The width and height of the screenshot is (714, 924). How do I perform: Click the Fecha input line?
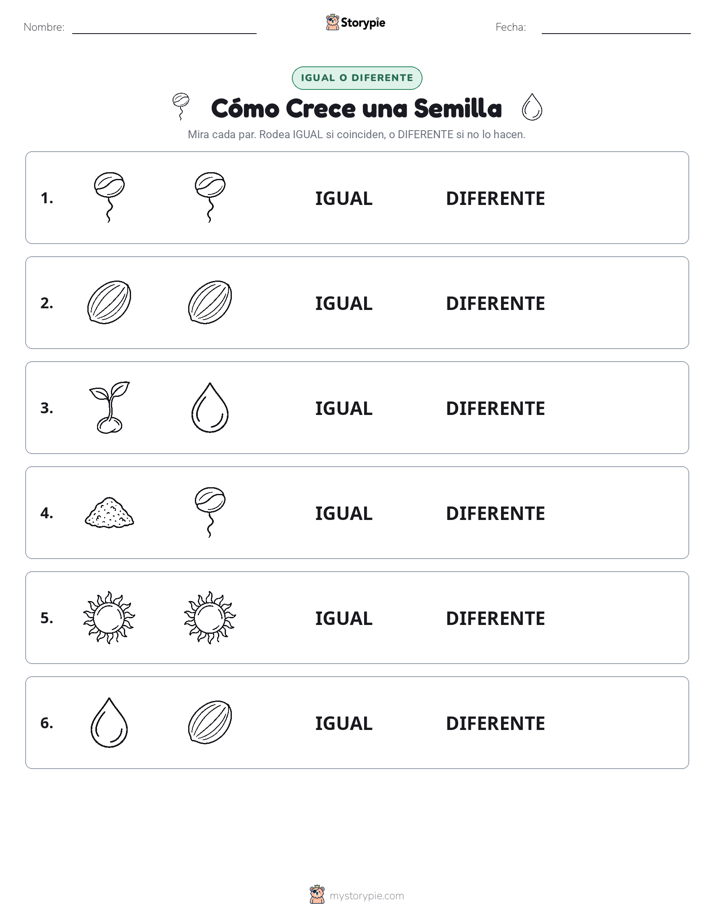616,27
